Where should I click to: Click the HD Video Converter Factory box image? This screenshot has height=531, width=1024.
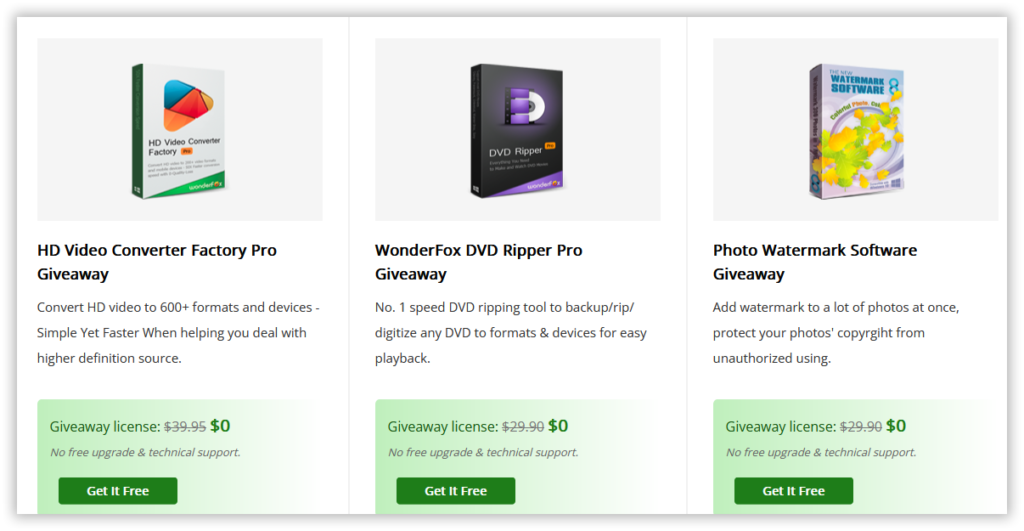[178, 131]
